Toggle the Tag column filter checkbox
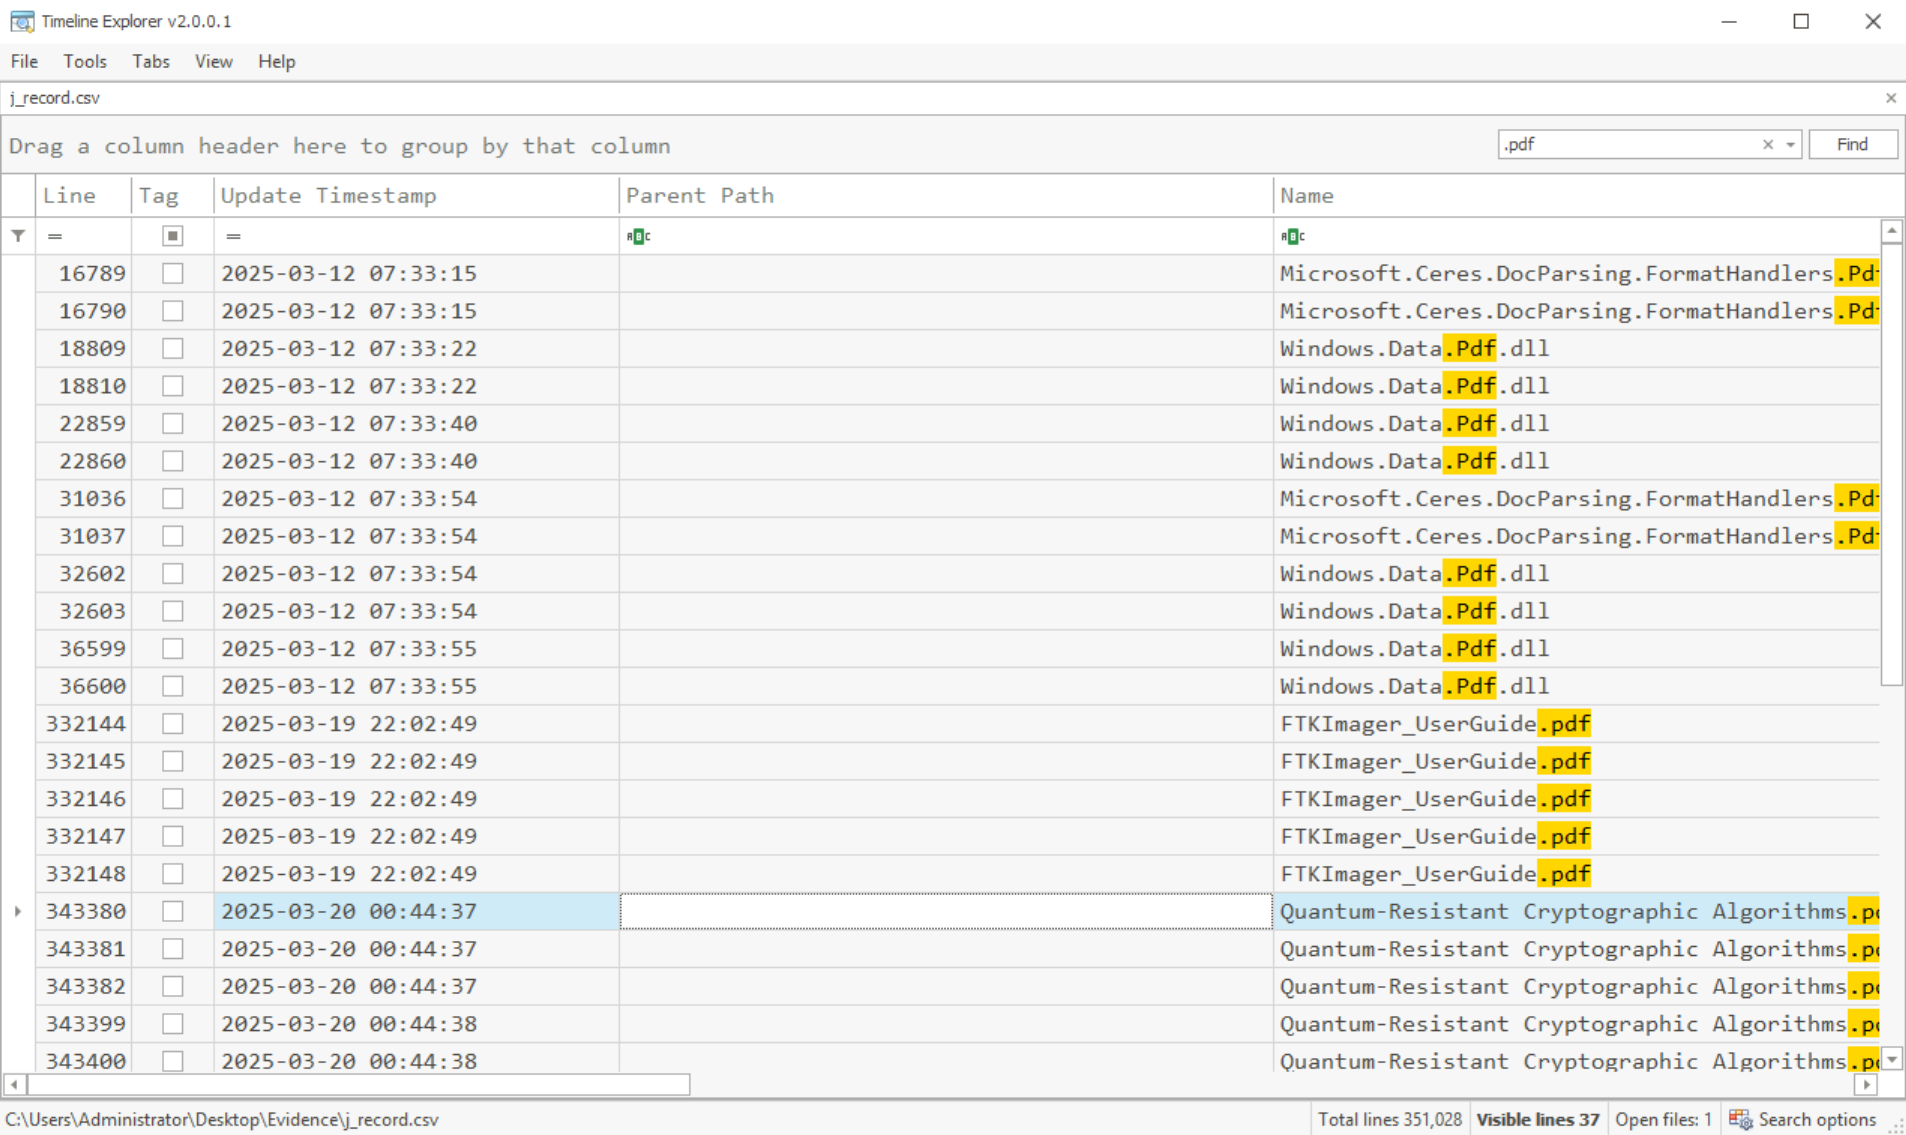Screen dimensions: 1906x1135 (173, 236)
